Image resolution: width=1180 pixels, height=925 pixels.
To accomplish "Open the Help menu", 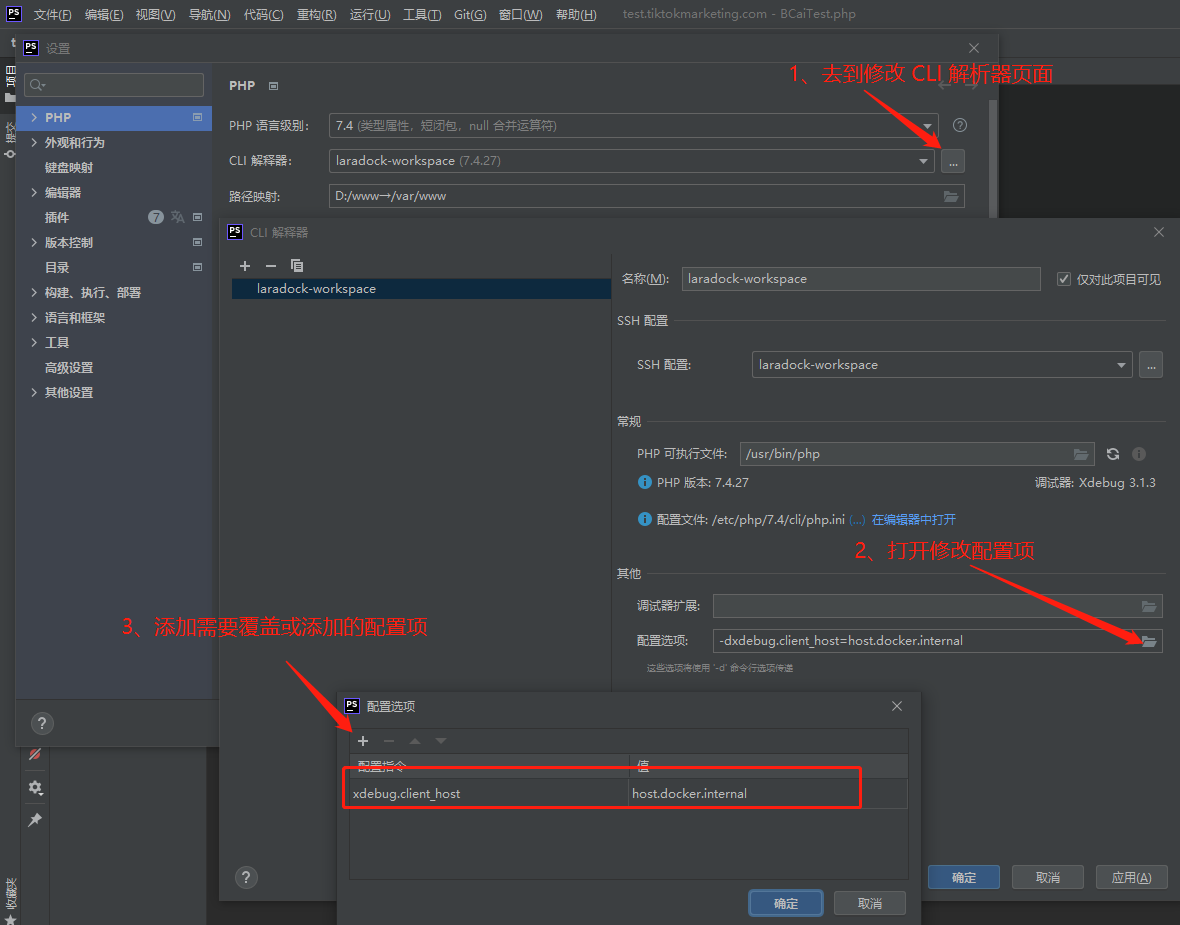I will coord(576,14).
